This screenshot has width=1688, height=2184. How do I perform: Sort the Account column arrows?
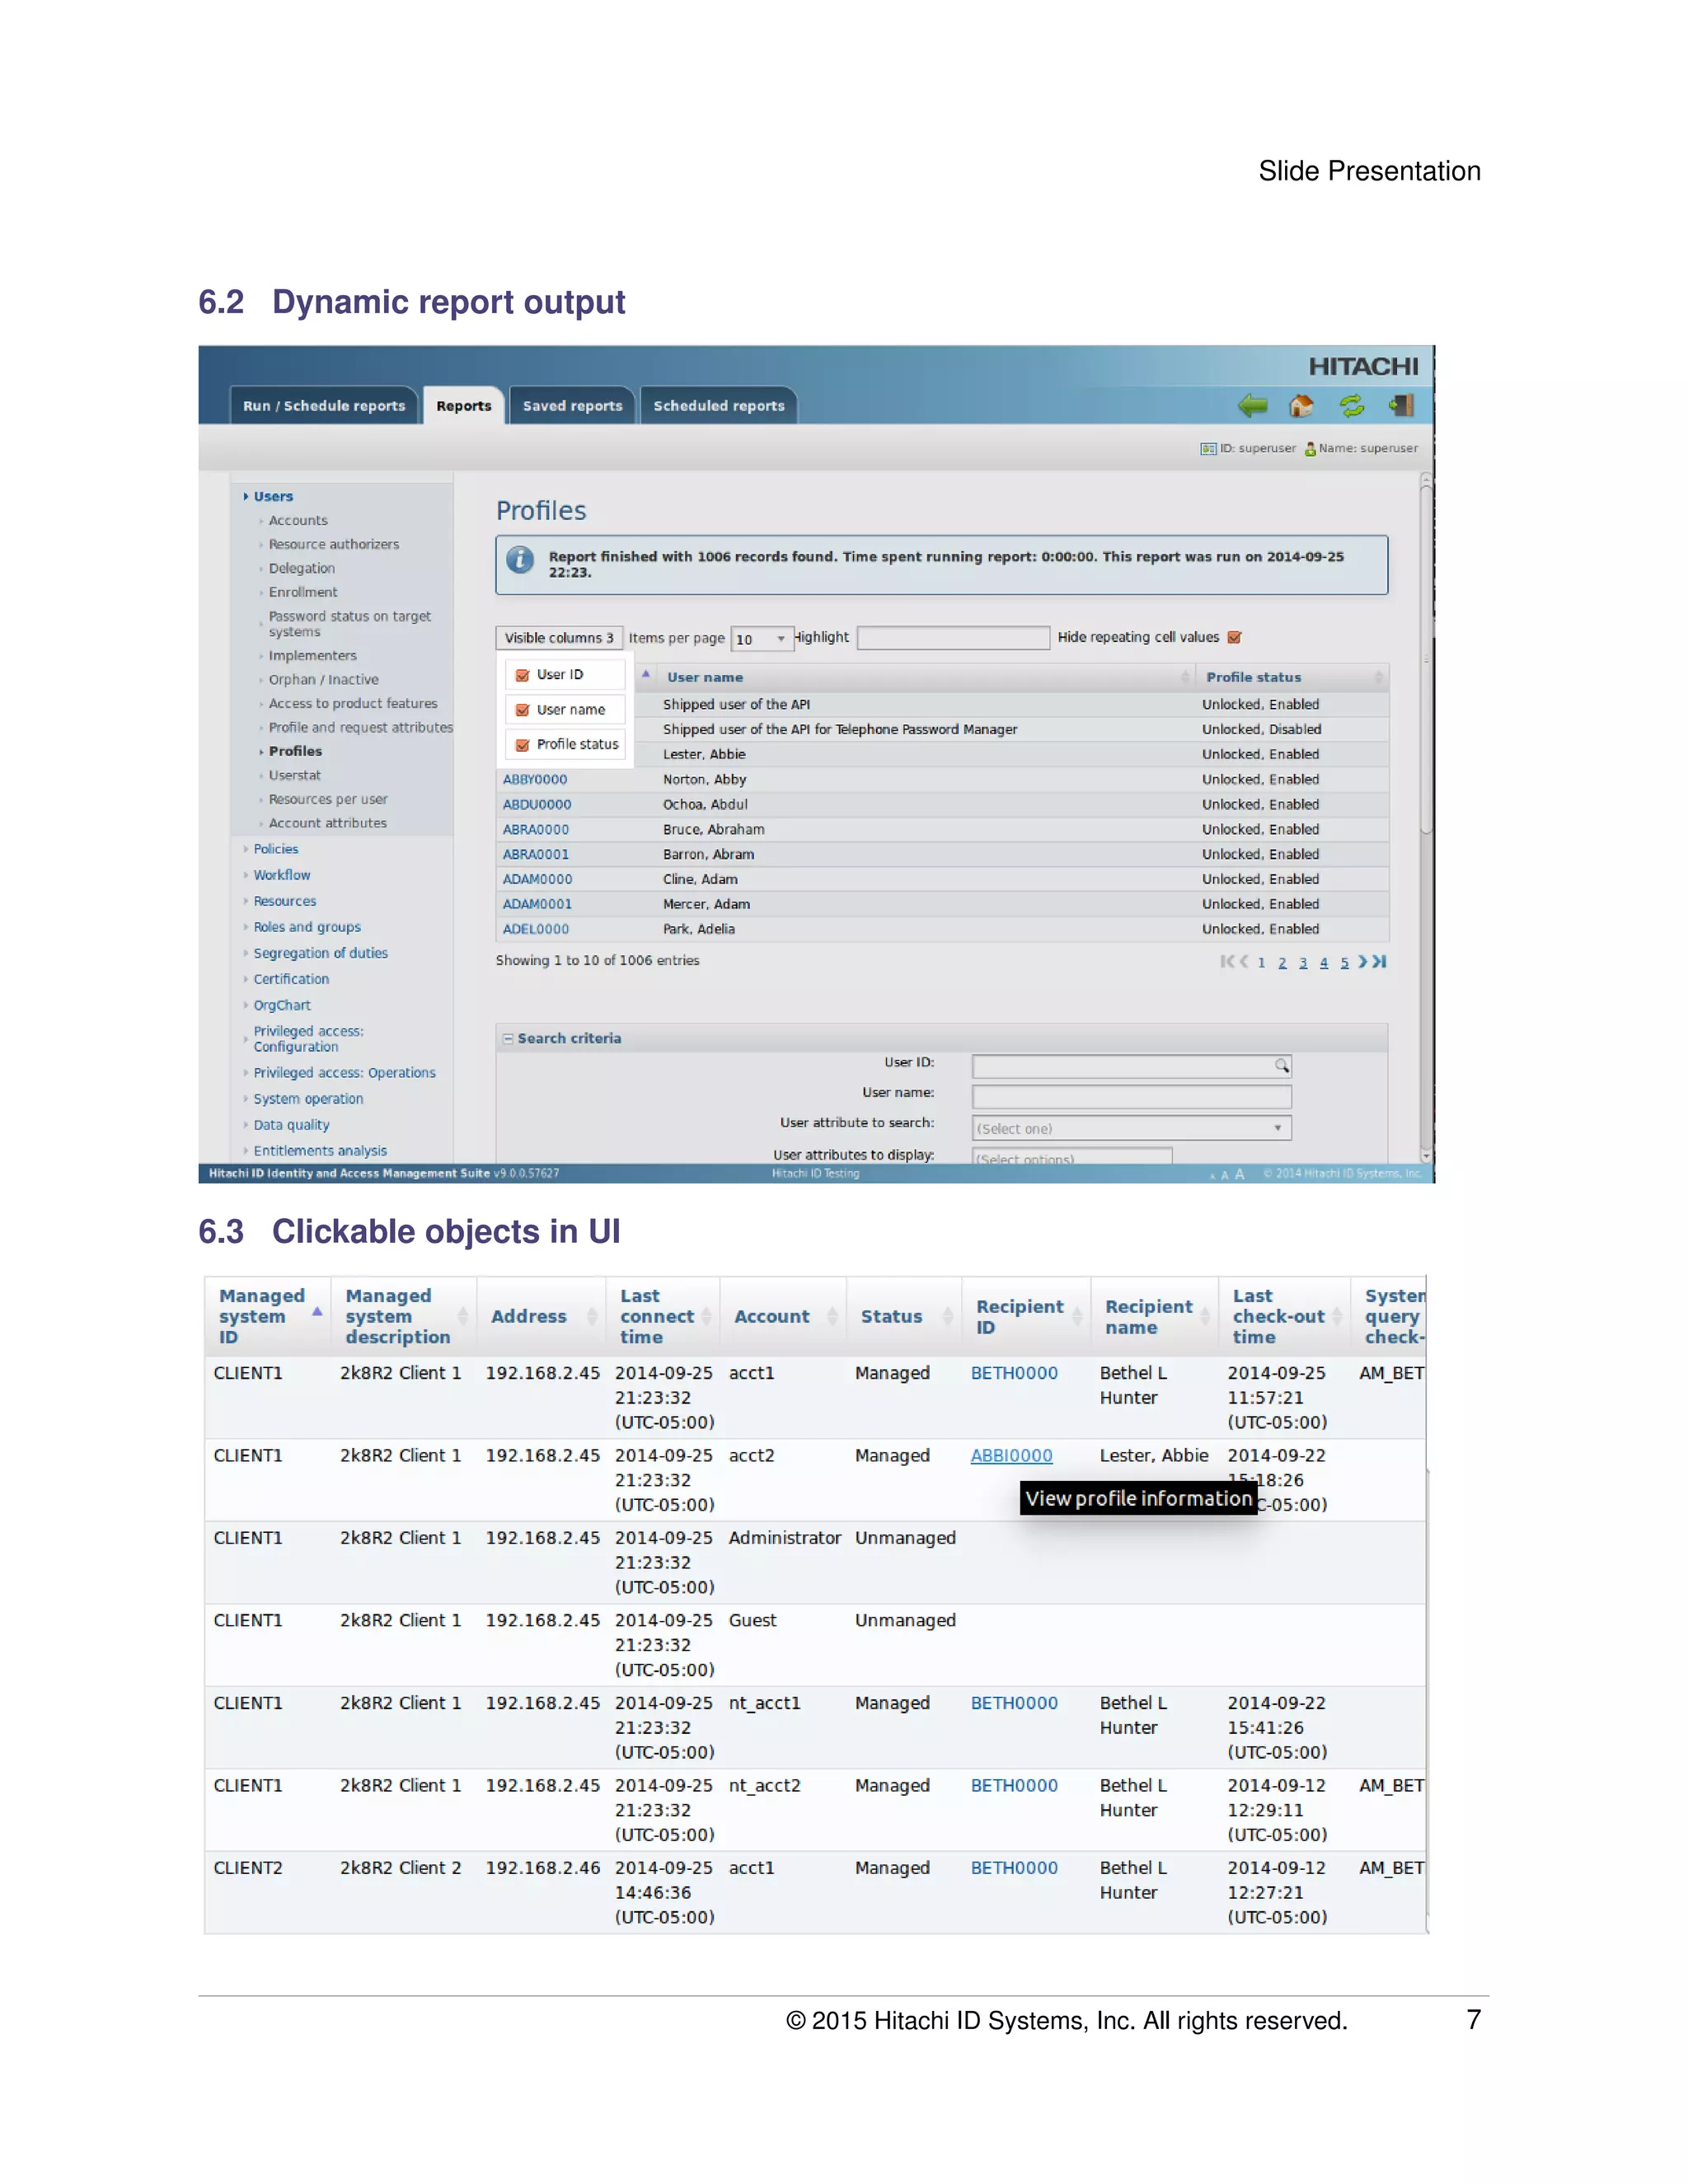(832, 1316)
